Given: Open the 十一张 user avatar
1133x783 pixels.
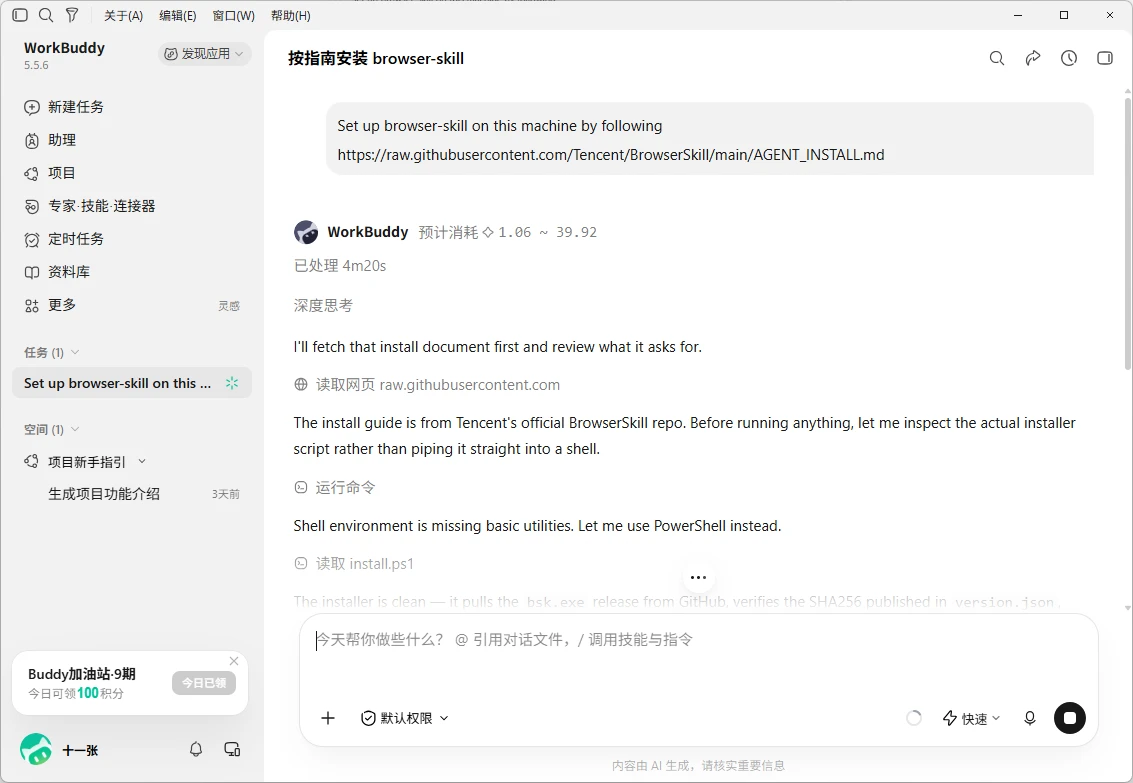Looking at the screenshot, I should click(35, 750).
